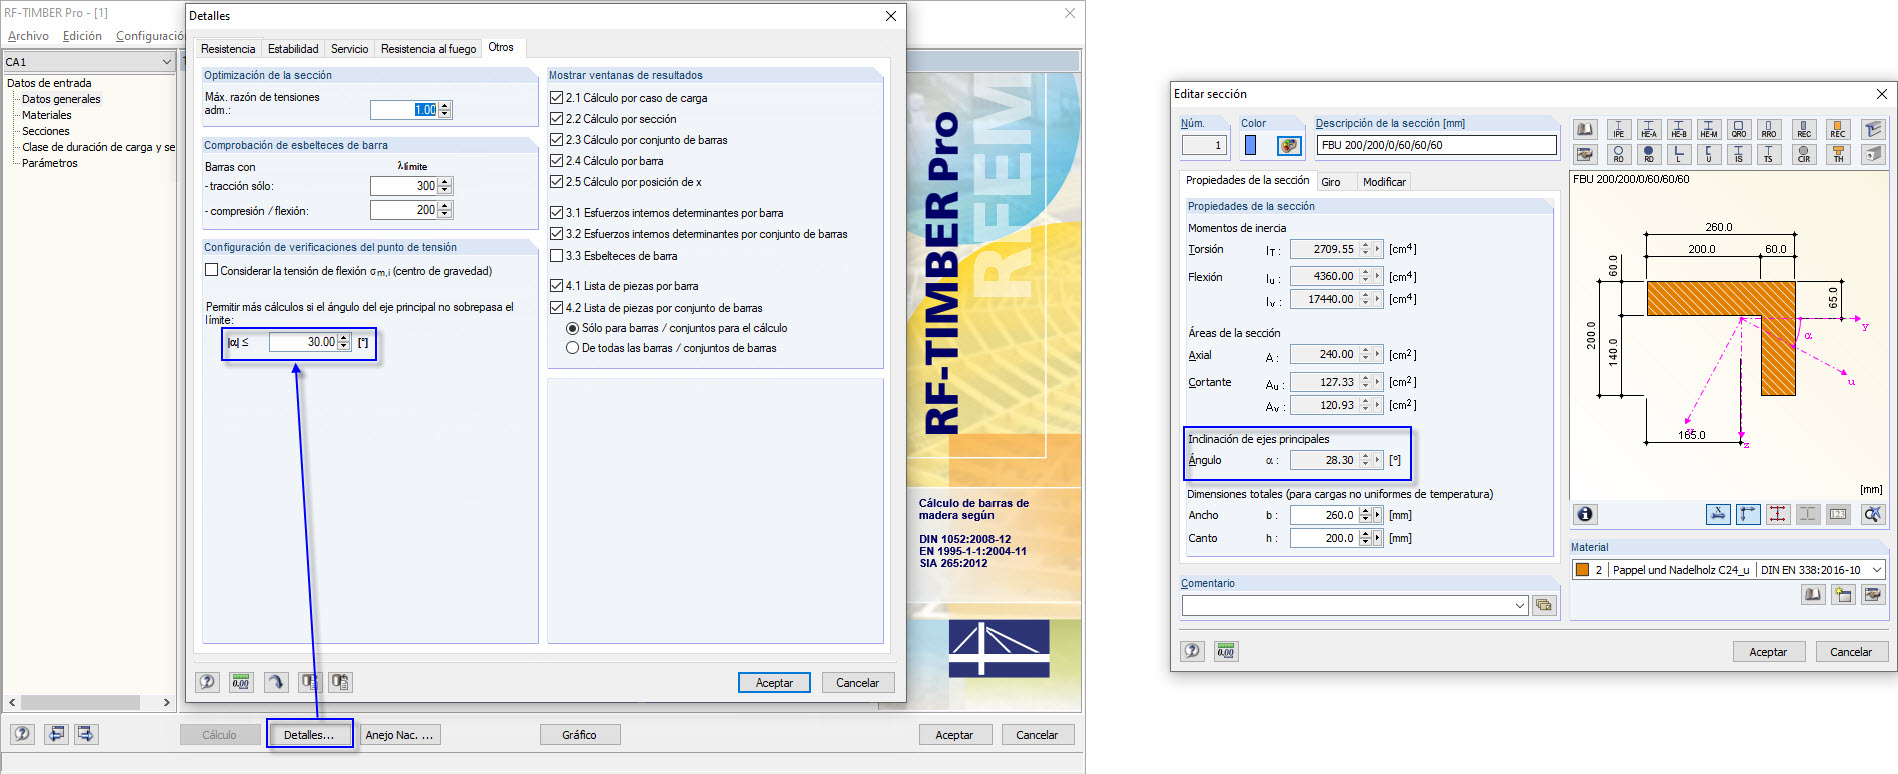Toggle 2.4 Cálculo por barra checkbox
1898x774 pixels.
557,161
